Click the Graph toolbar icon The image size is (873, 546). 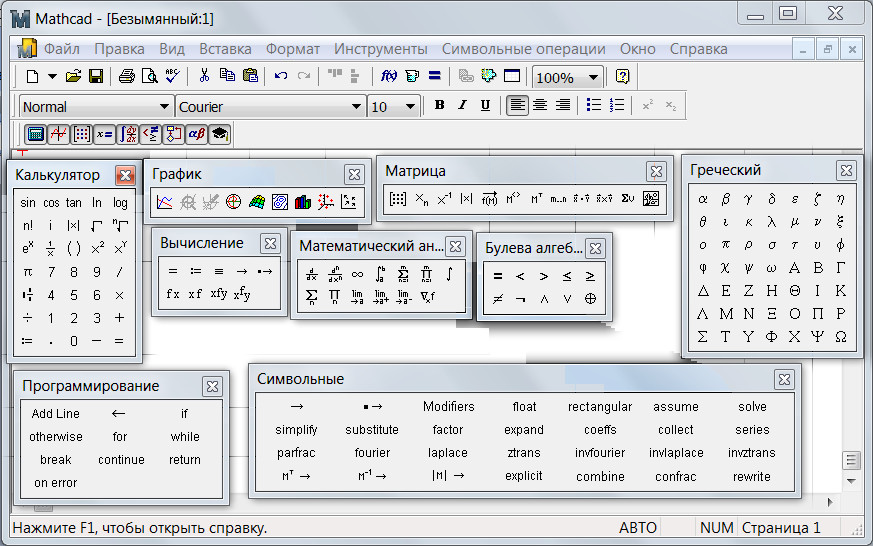pos(58,134)
